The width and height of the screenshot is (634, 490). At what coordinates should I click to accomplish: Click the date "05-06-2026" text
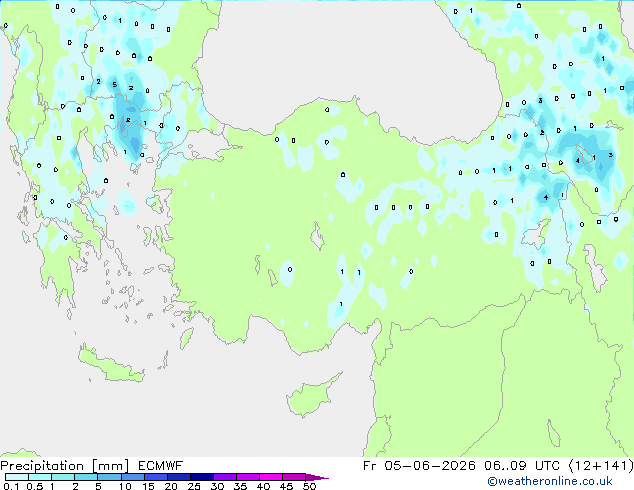tap(430, 466)
